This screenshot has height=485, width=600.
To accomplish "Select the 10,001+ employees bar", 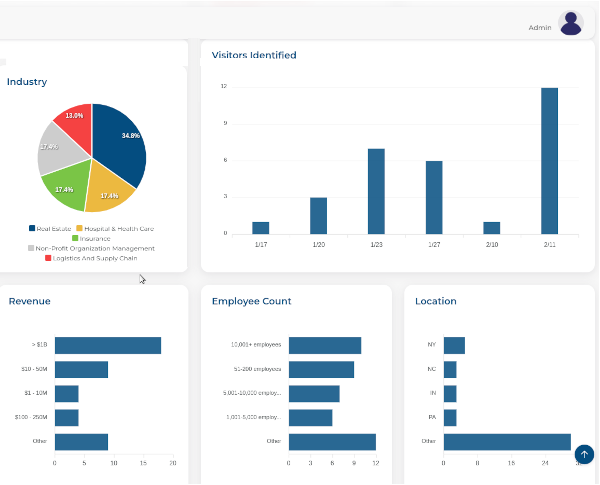I will (x=325, y=345).
